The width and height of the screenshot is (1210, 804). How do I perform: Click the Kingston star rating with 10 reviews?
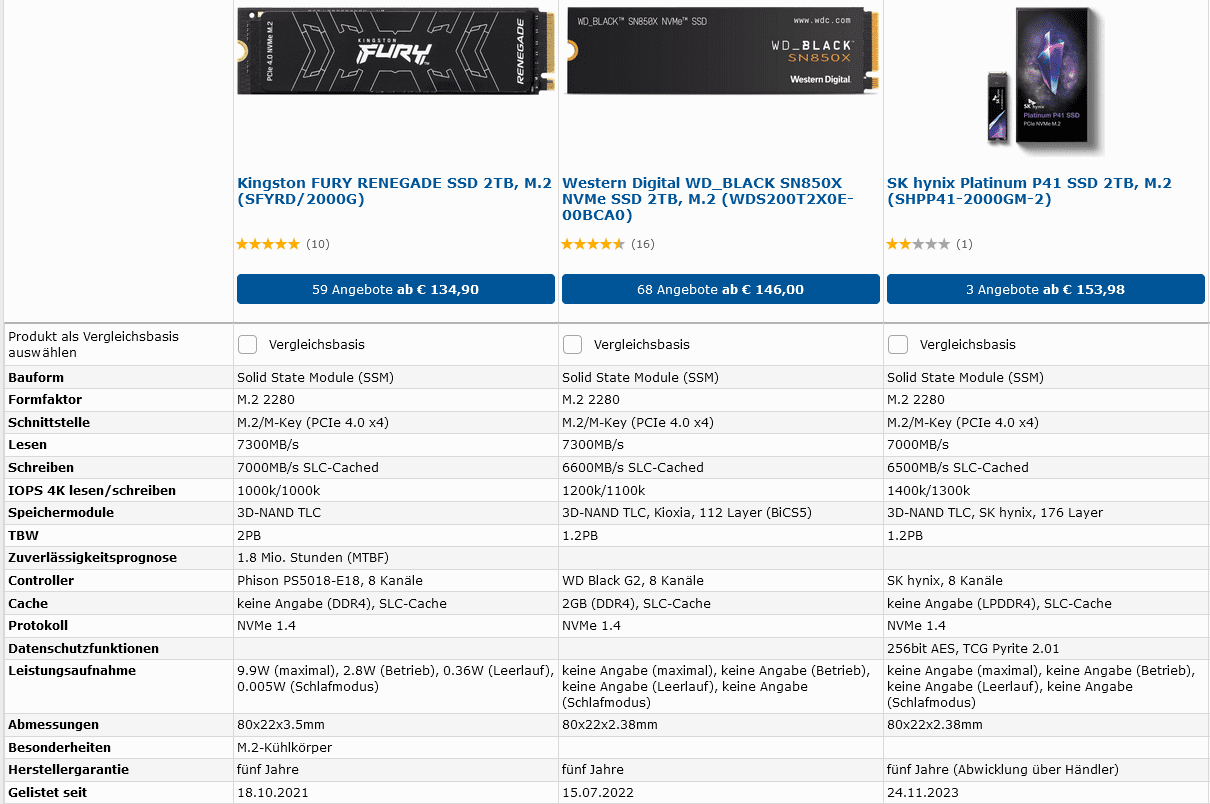pos(268,244)
